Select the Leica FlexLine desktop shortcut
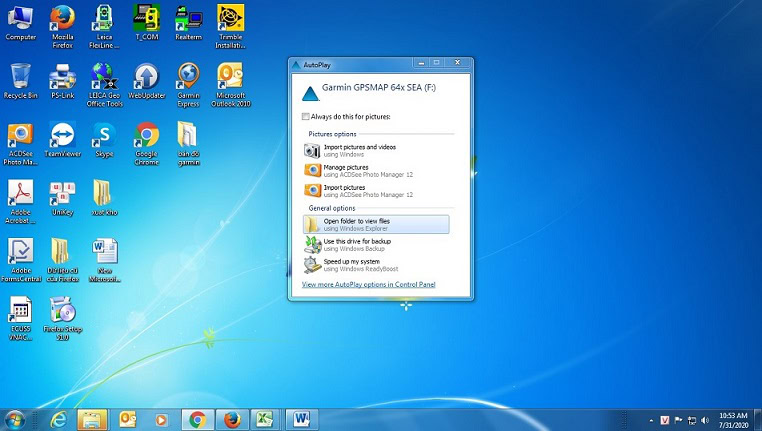Image resolution: width=762 pixels, height=431 pixels. click(x=104, y=27)
